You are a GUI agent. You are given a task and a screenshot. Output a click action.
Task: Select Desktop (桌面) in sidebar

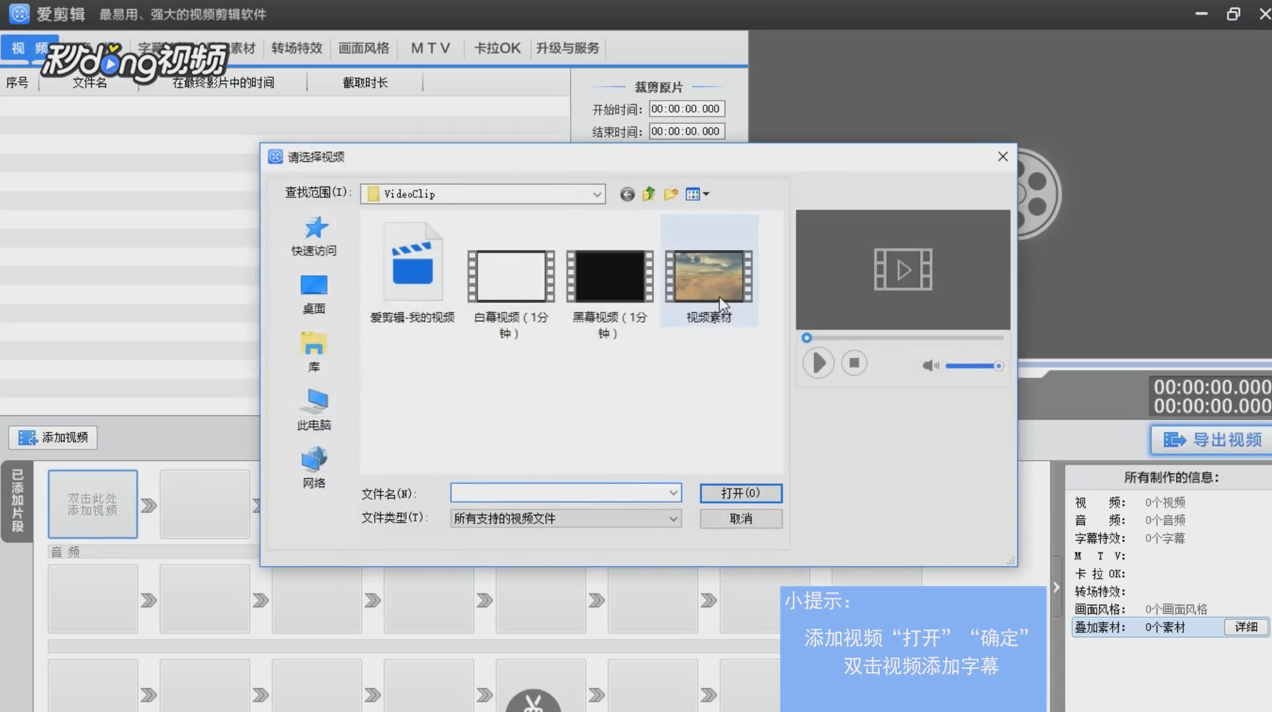point(314,295)
